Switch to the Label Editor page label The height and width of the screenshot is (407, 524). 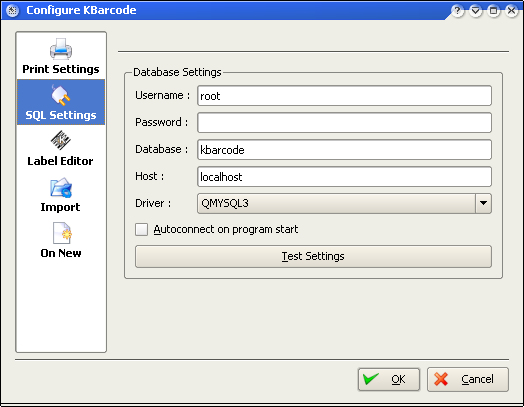pos(60,161)
